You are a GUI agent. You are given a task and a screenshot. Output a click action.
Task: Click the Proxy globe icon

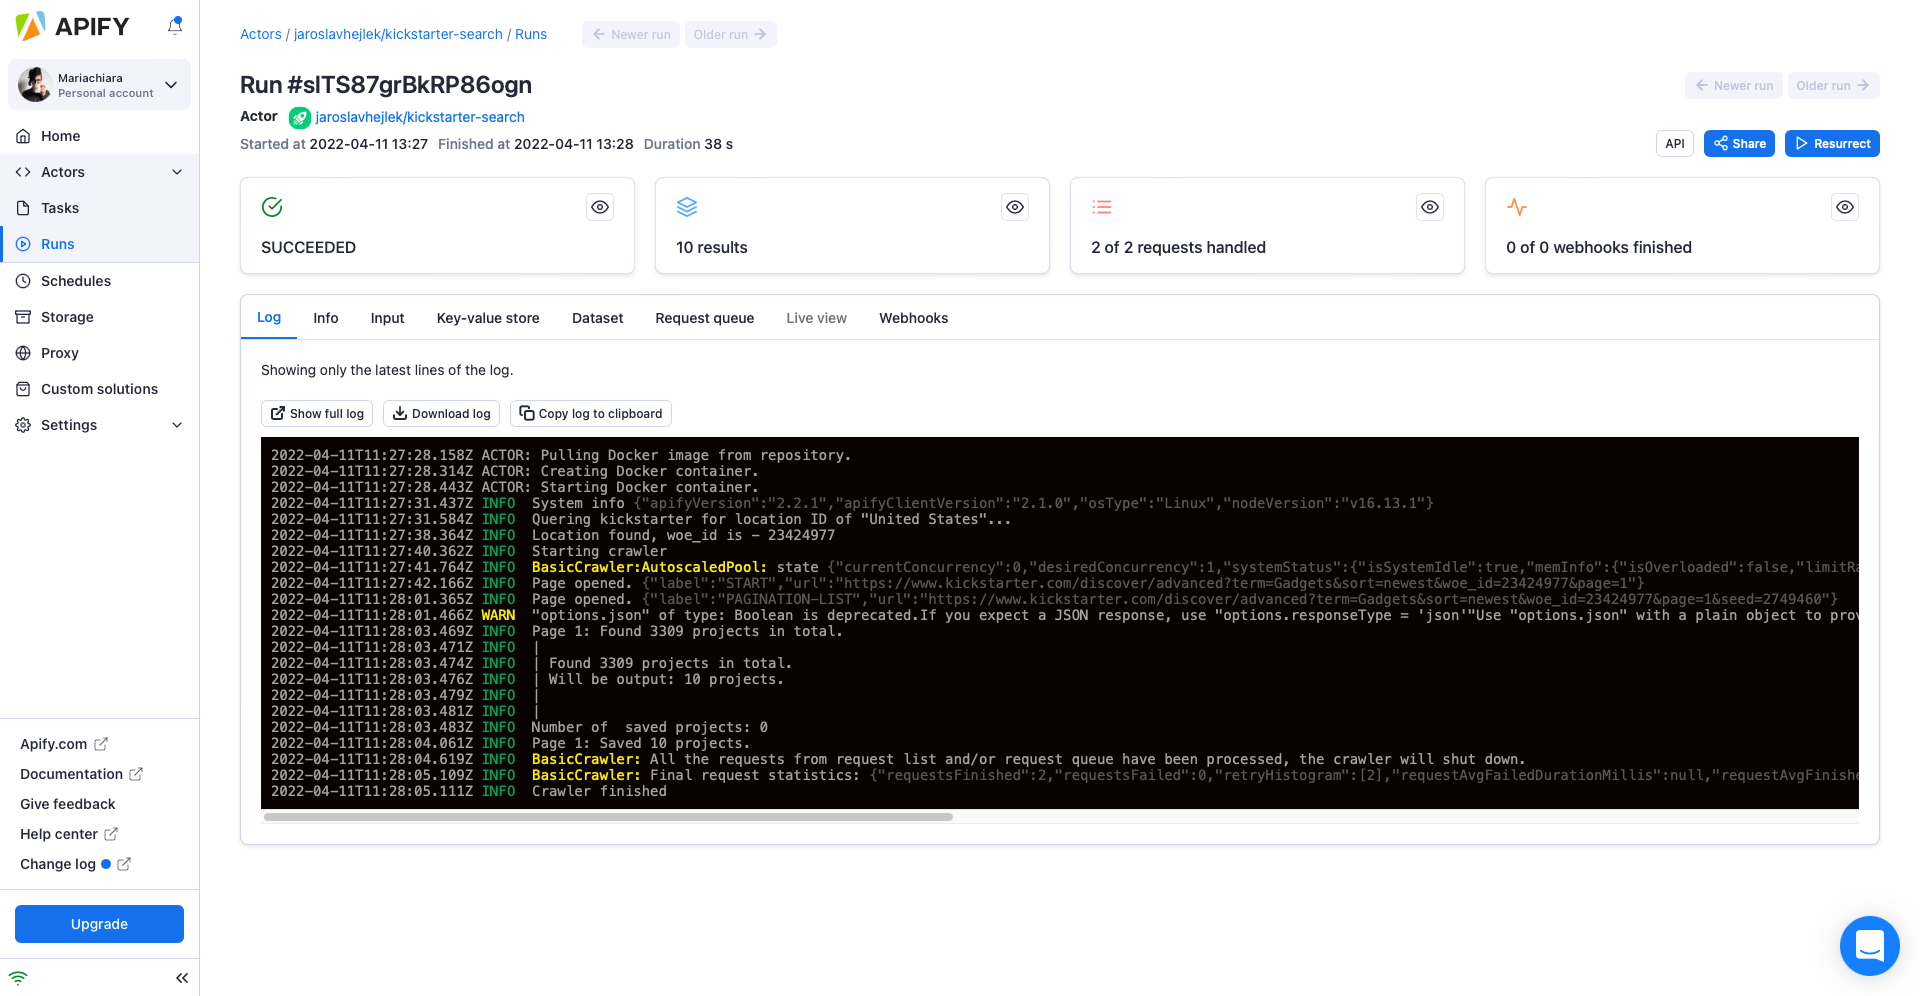pos(23,353)
